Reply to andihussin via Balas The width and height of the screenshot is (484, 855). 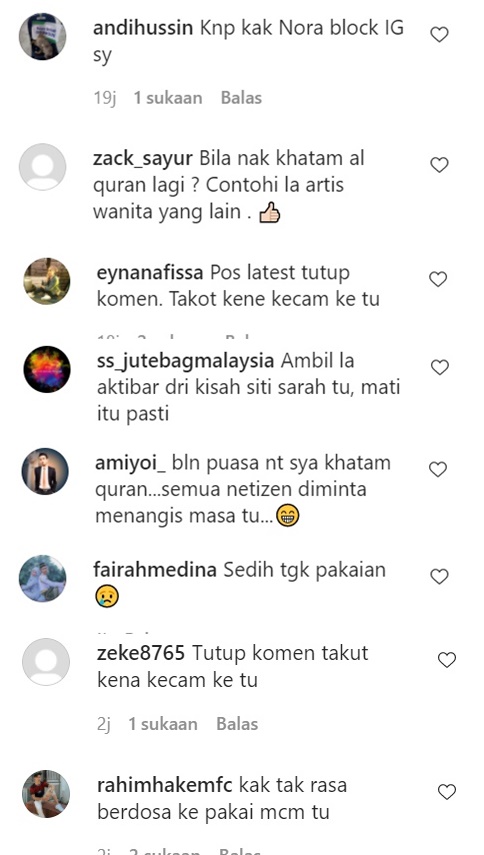click(241, 98)
